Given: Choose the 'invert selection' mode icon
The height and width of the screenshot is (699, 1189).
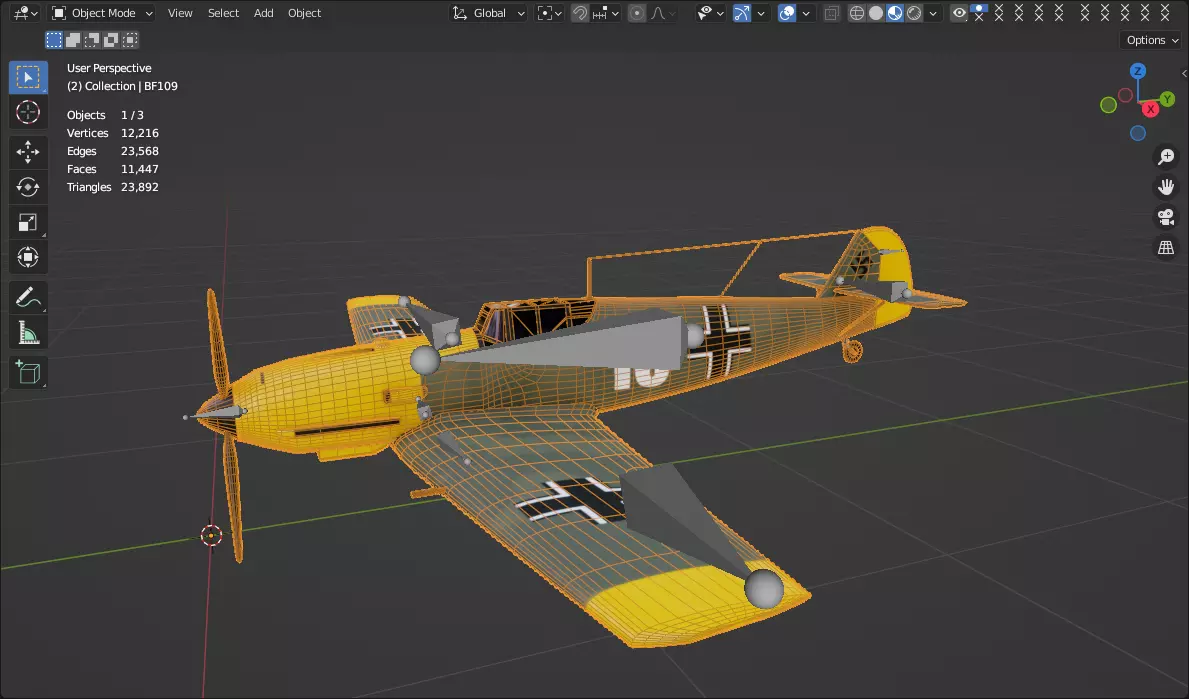Looking at the screenshot, I should tap(111, 39).
